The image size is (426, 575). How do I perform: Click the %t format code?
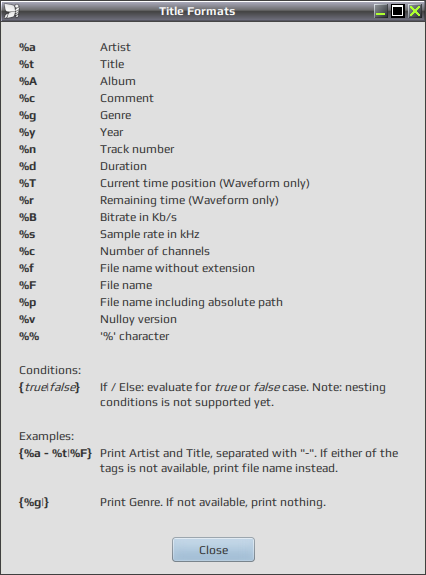point(26,64)
